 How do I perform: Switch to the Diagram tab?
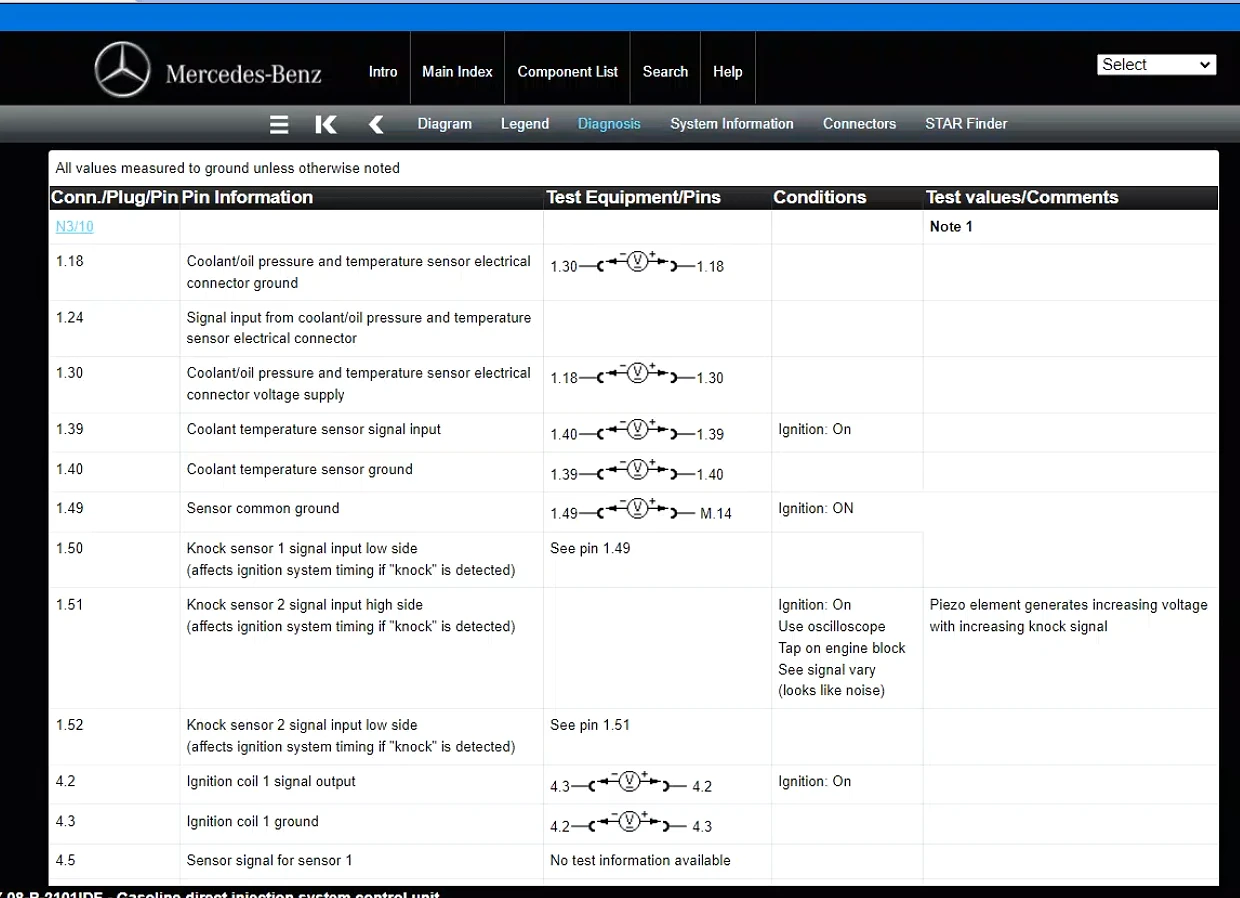(444, 124)
